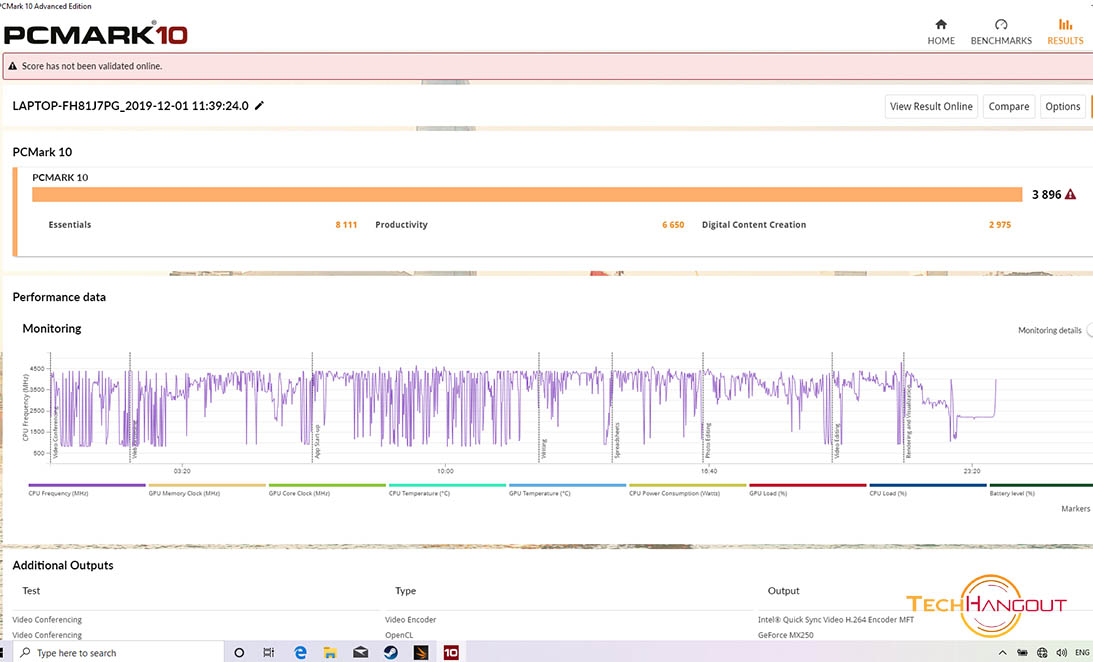The height and width of the screenshot is (662, 1093).
Task: Click the Results bar chart icon
Action: [1065, 24]
